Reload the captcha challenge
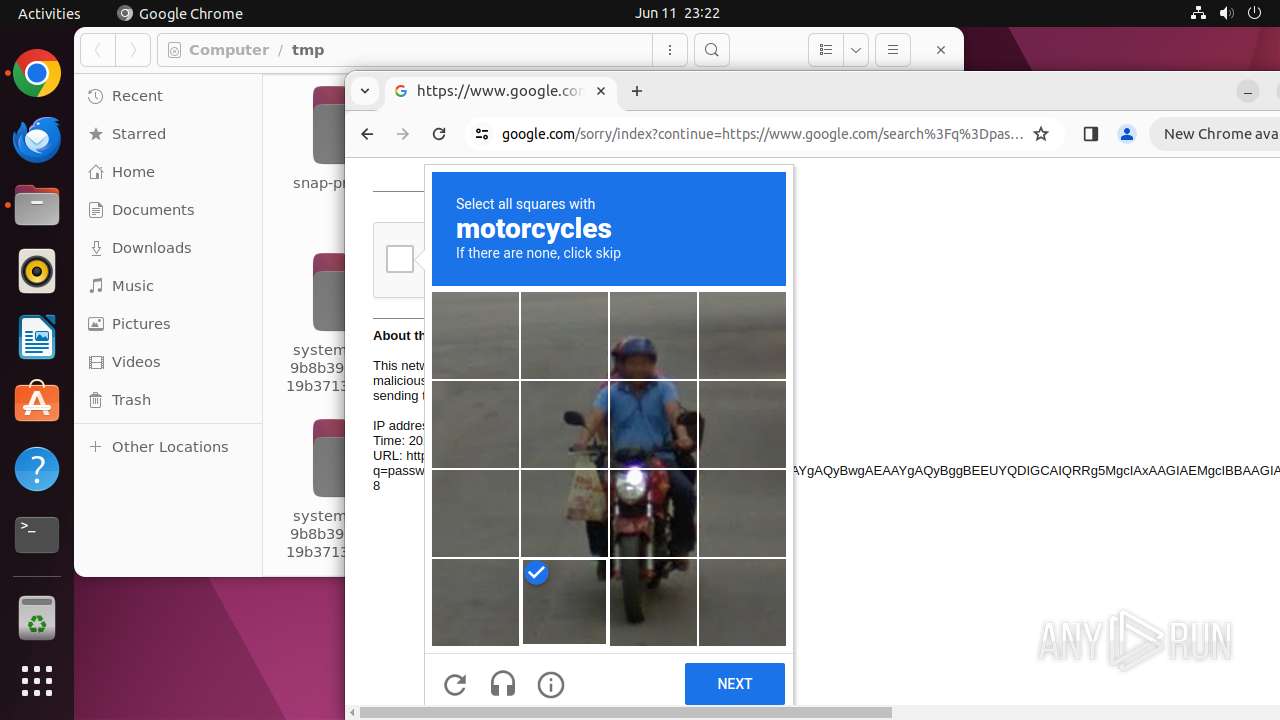The height and width of the screenshot is (720, 1280). [455, 684]
